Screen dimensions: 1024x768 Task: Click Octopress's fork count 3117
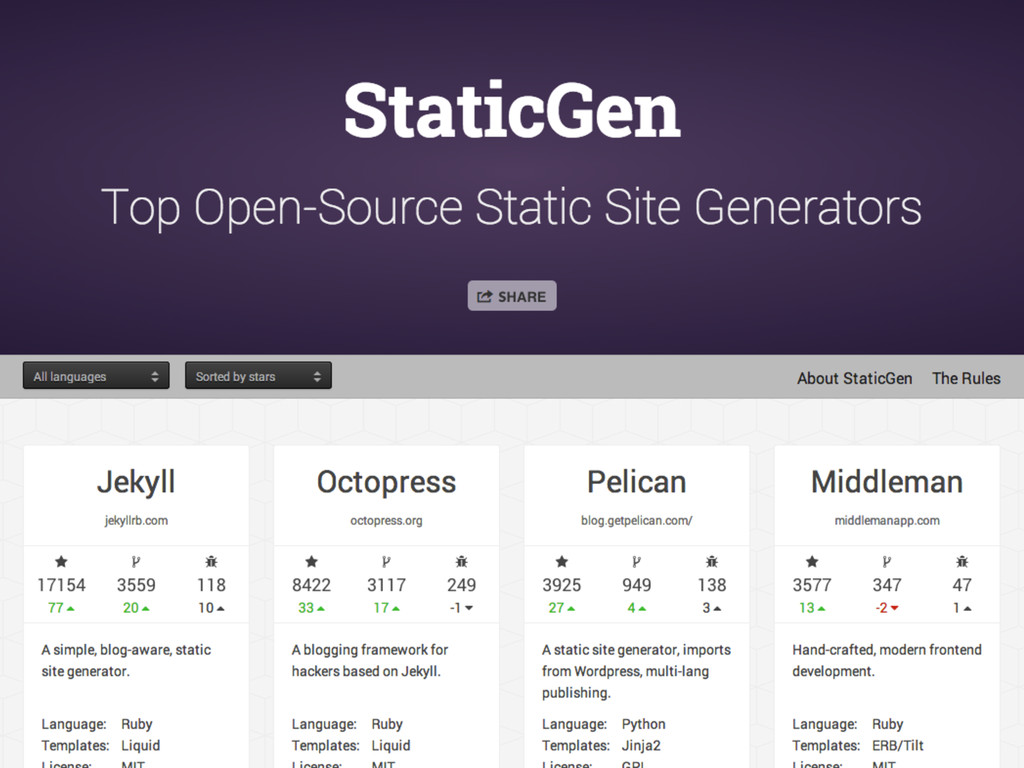coord(386,585)
